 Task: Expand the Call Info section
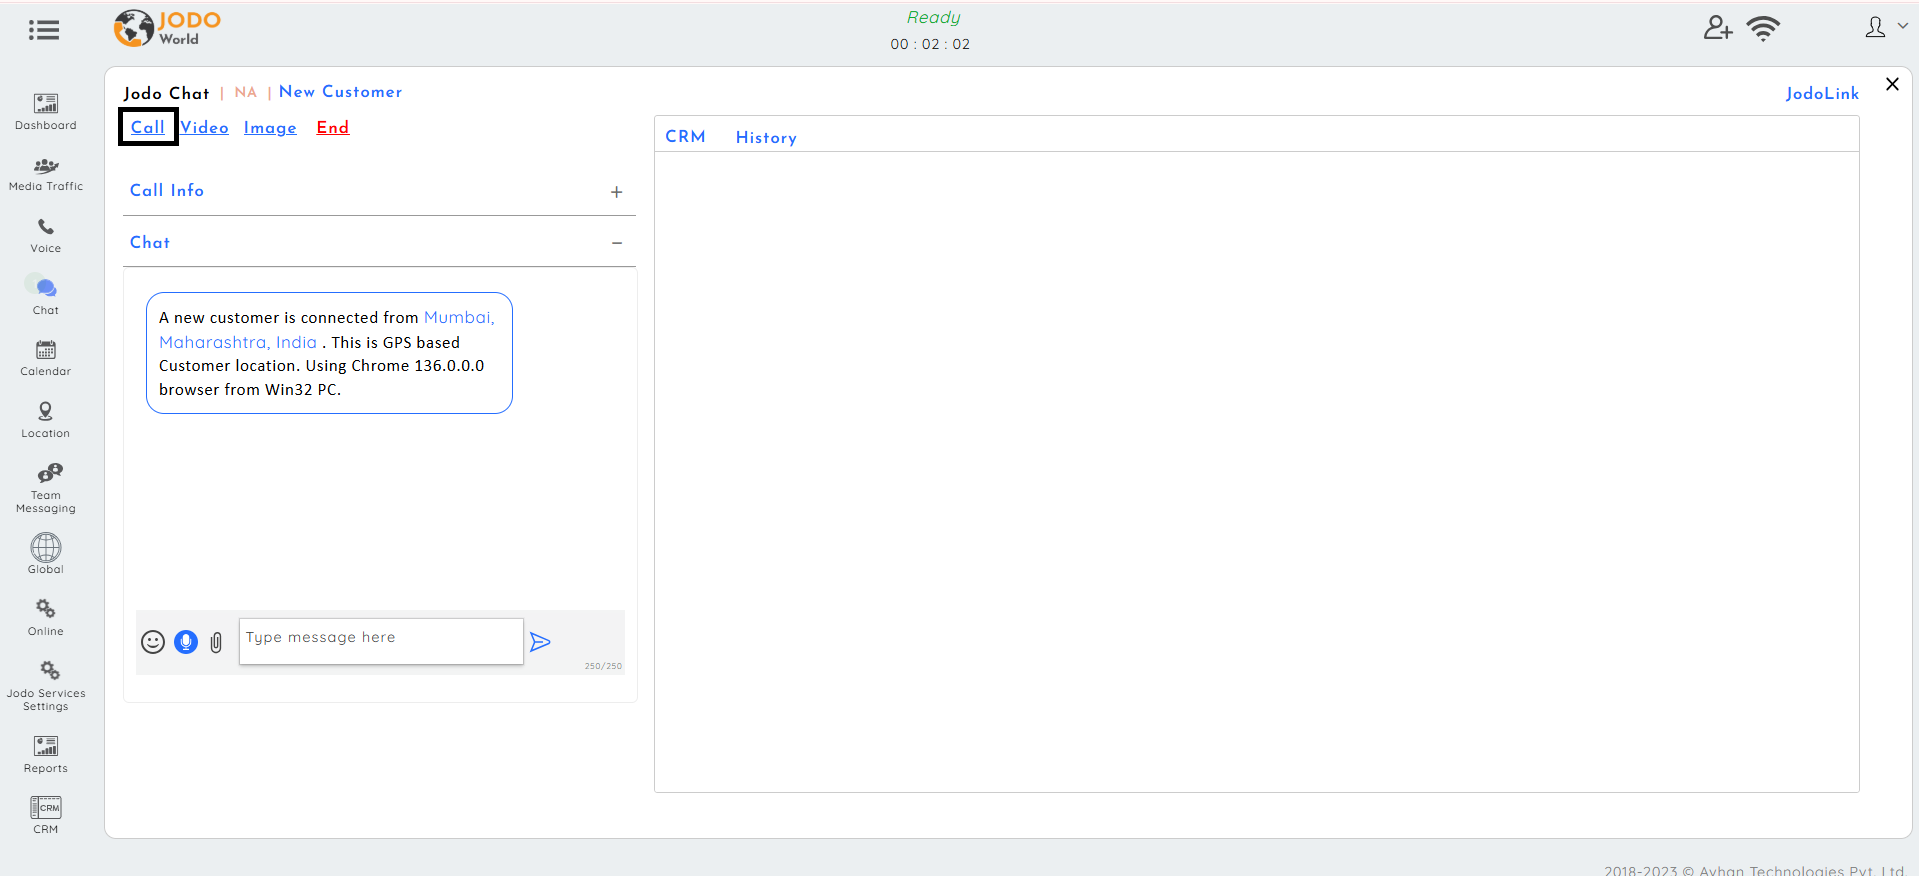coord(617,192)
